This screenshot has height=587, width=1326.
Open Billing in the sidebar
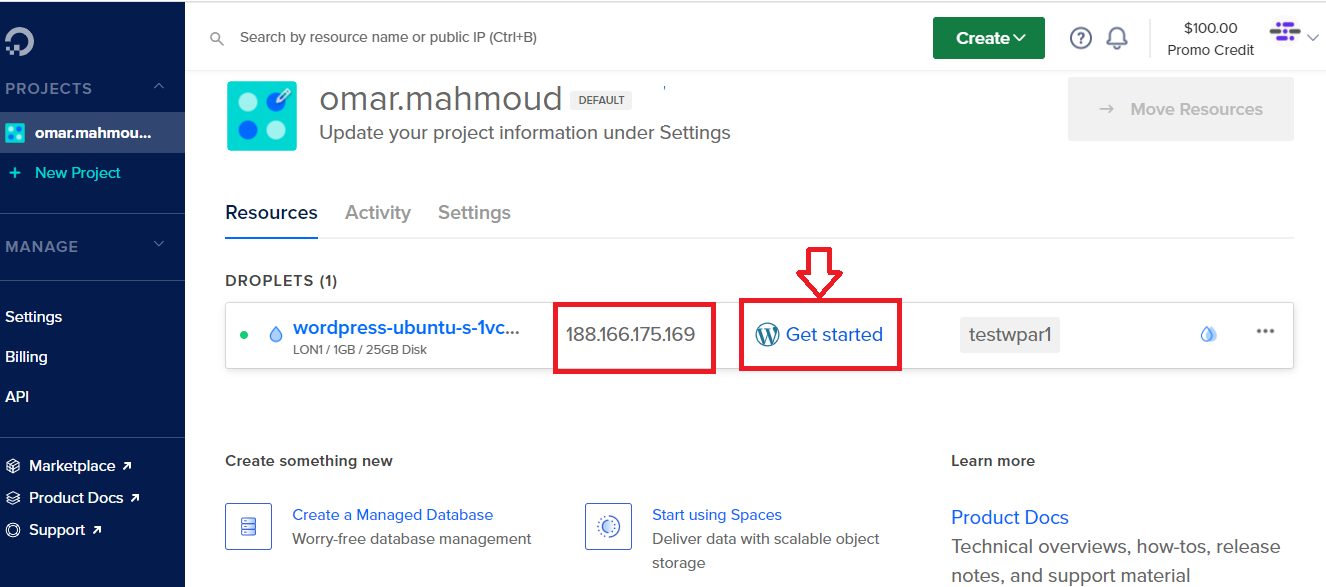pos(26,357)
